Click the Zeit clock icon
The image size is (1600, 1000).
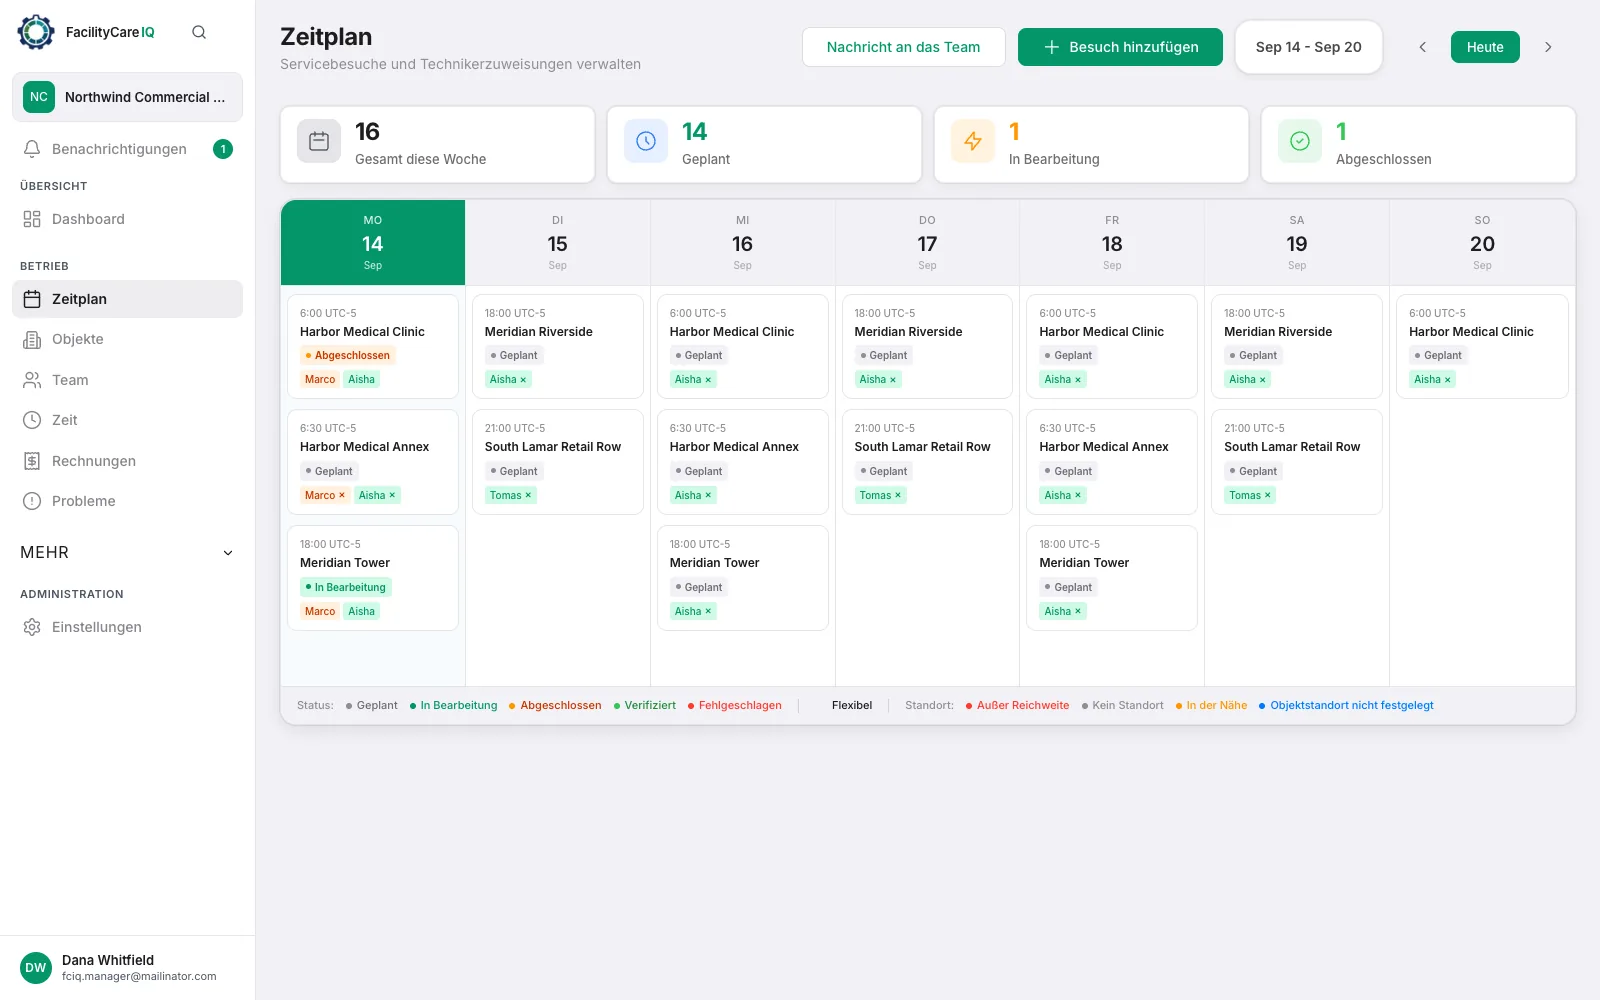coord(32,420)
